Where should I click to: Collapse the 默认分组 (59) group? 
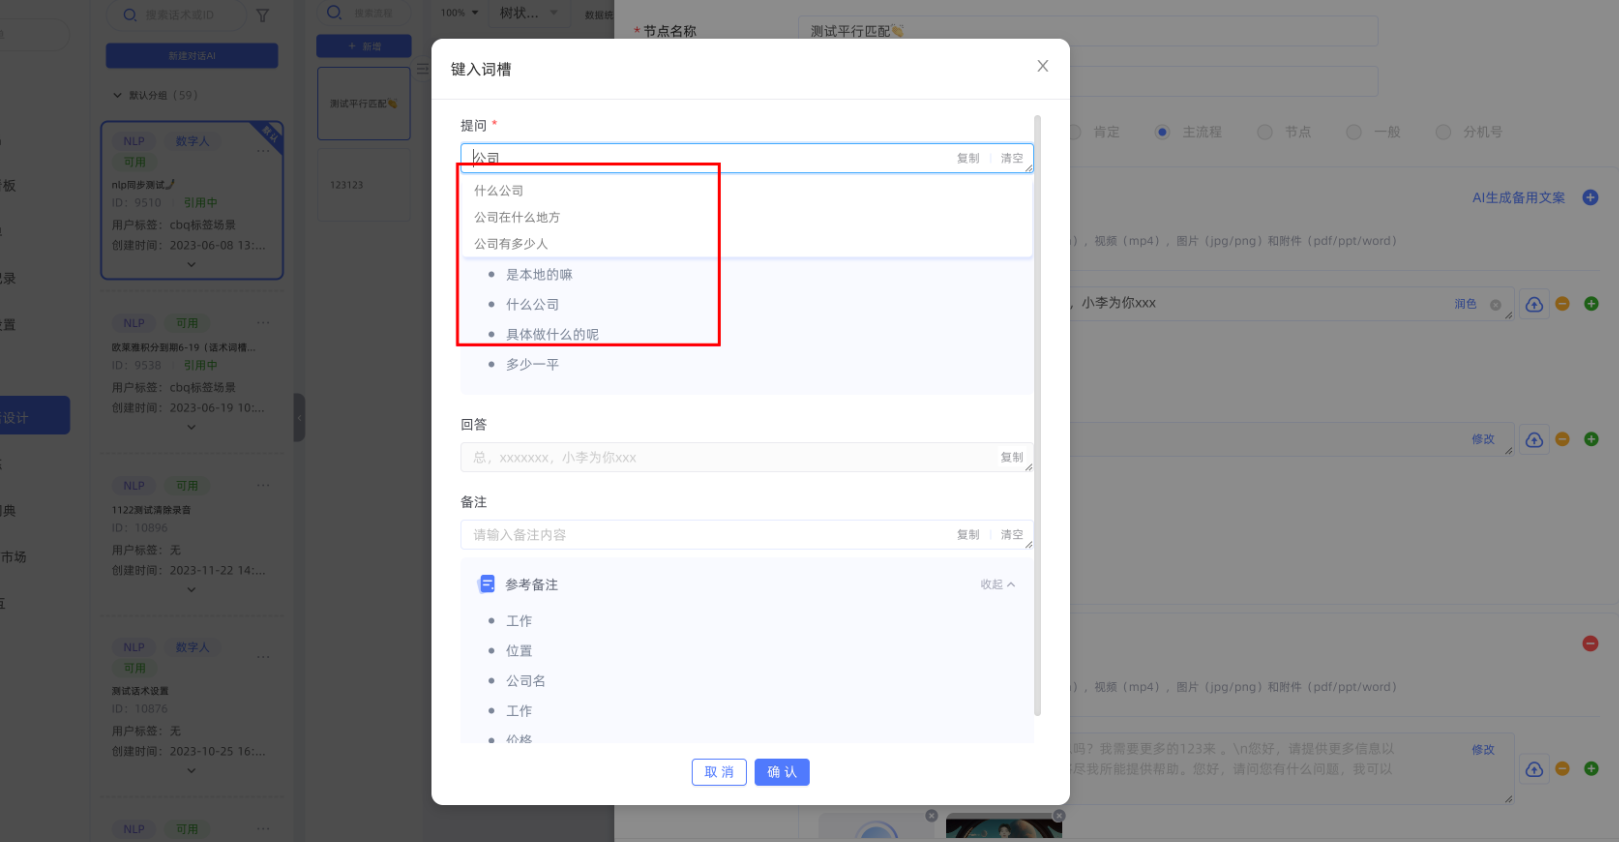click(x=118, y=96)
